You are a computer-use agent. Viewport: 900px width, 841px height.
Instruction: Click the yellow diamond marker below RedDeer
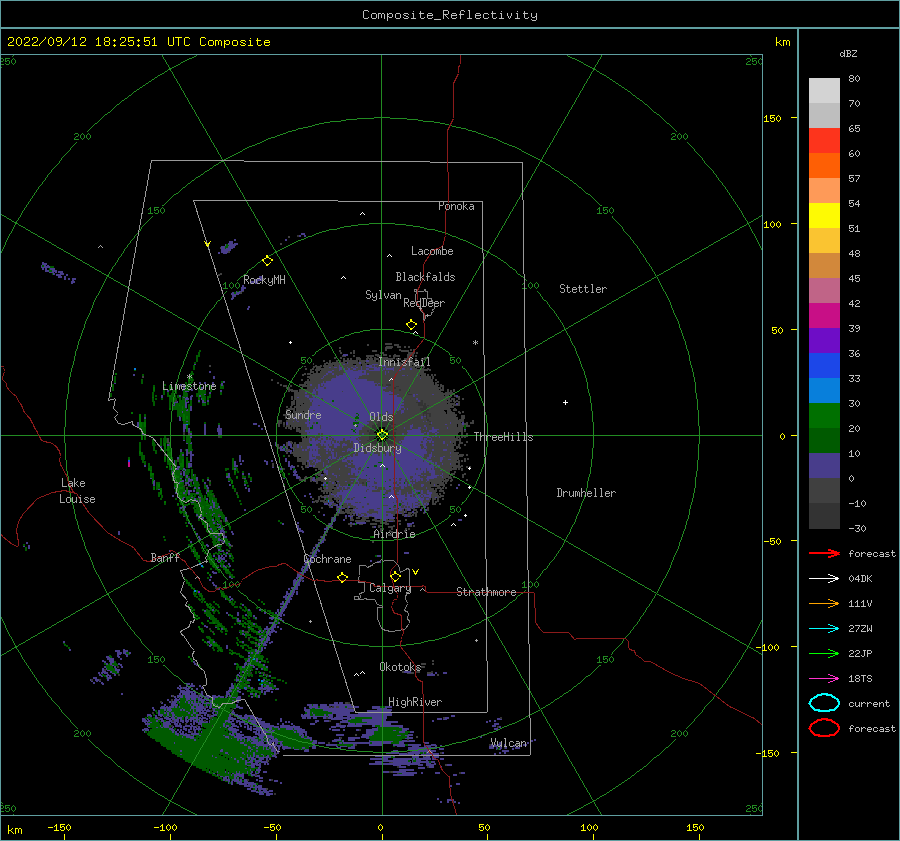411,325
